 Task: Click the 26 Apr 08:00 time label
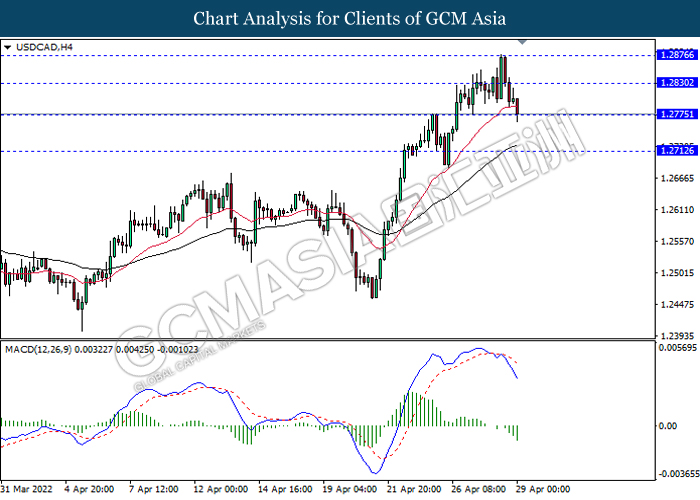coord(479,489)
